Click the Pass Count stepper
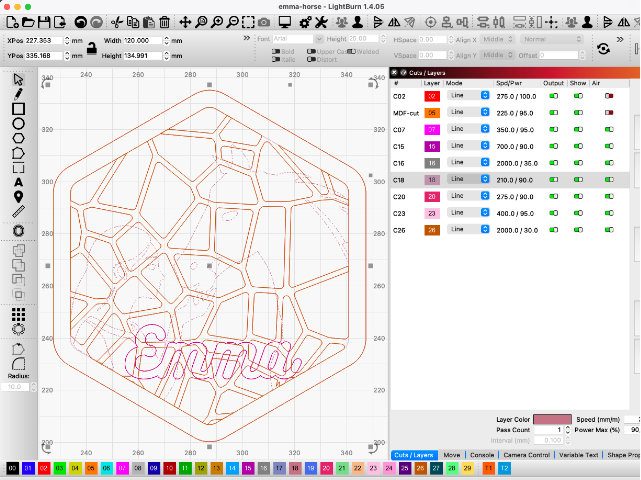Image resolution: width=641 pixels, height=480 pixels. point(567,430)
